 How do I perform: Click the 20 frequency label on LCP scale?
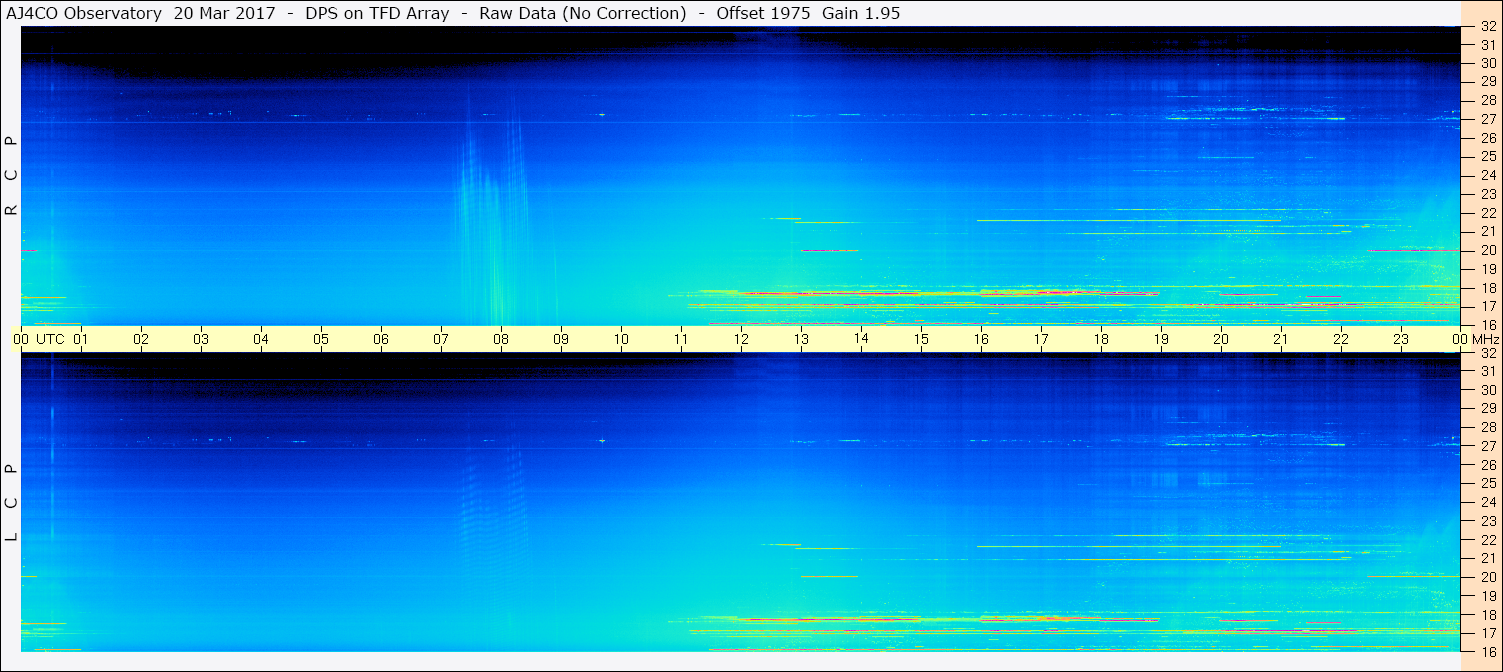(x=1488, y=577)
